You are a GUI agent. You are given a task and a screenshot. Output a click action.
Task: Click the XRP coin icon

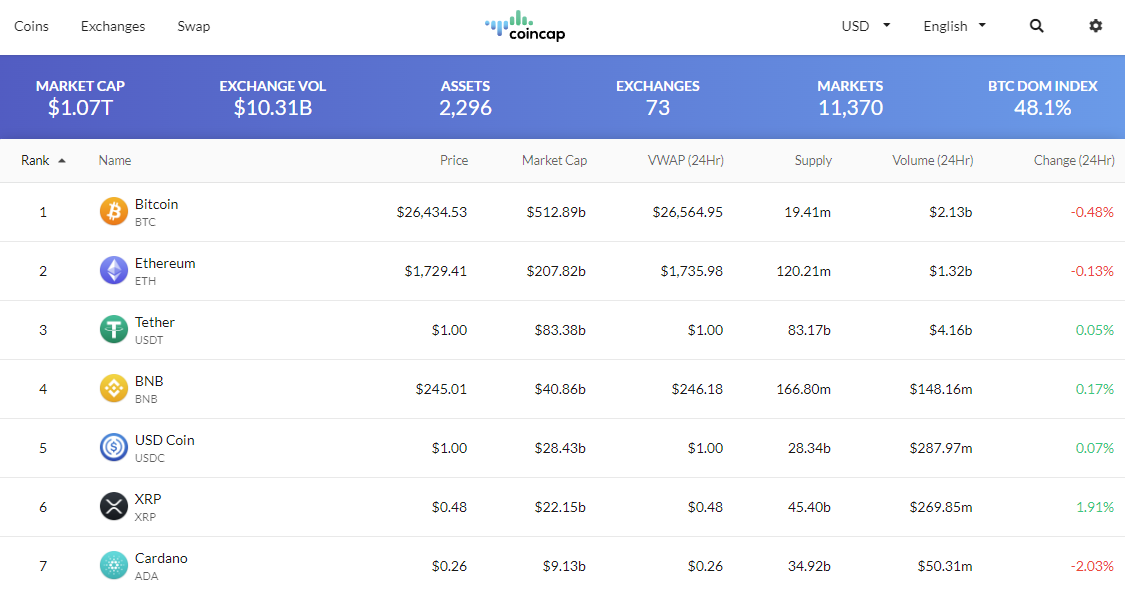113,506
